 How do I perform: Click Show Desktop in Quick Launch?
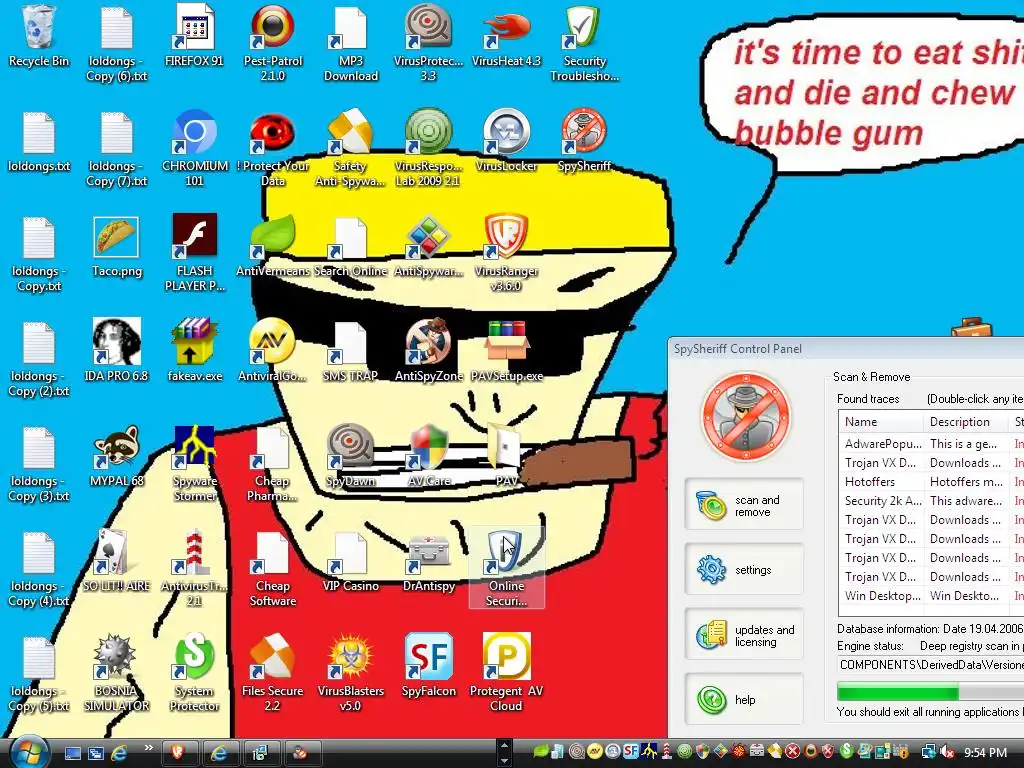coord(72,753)
